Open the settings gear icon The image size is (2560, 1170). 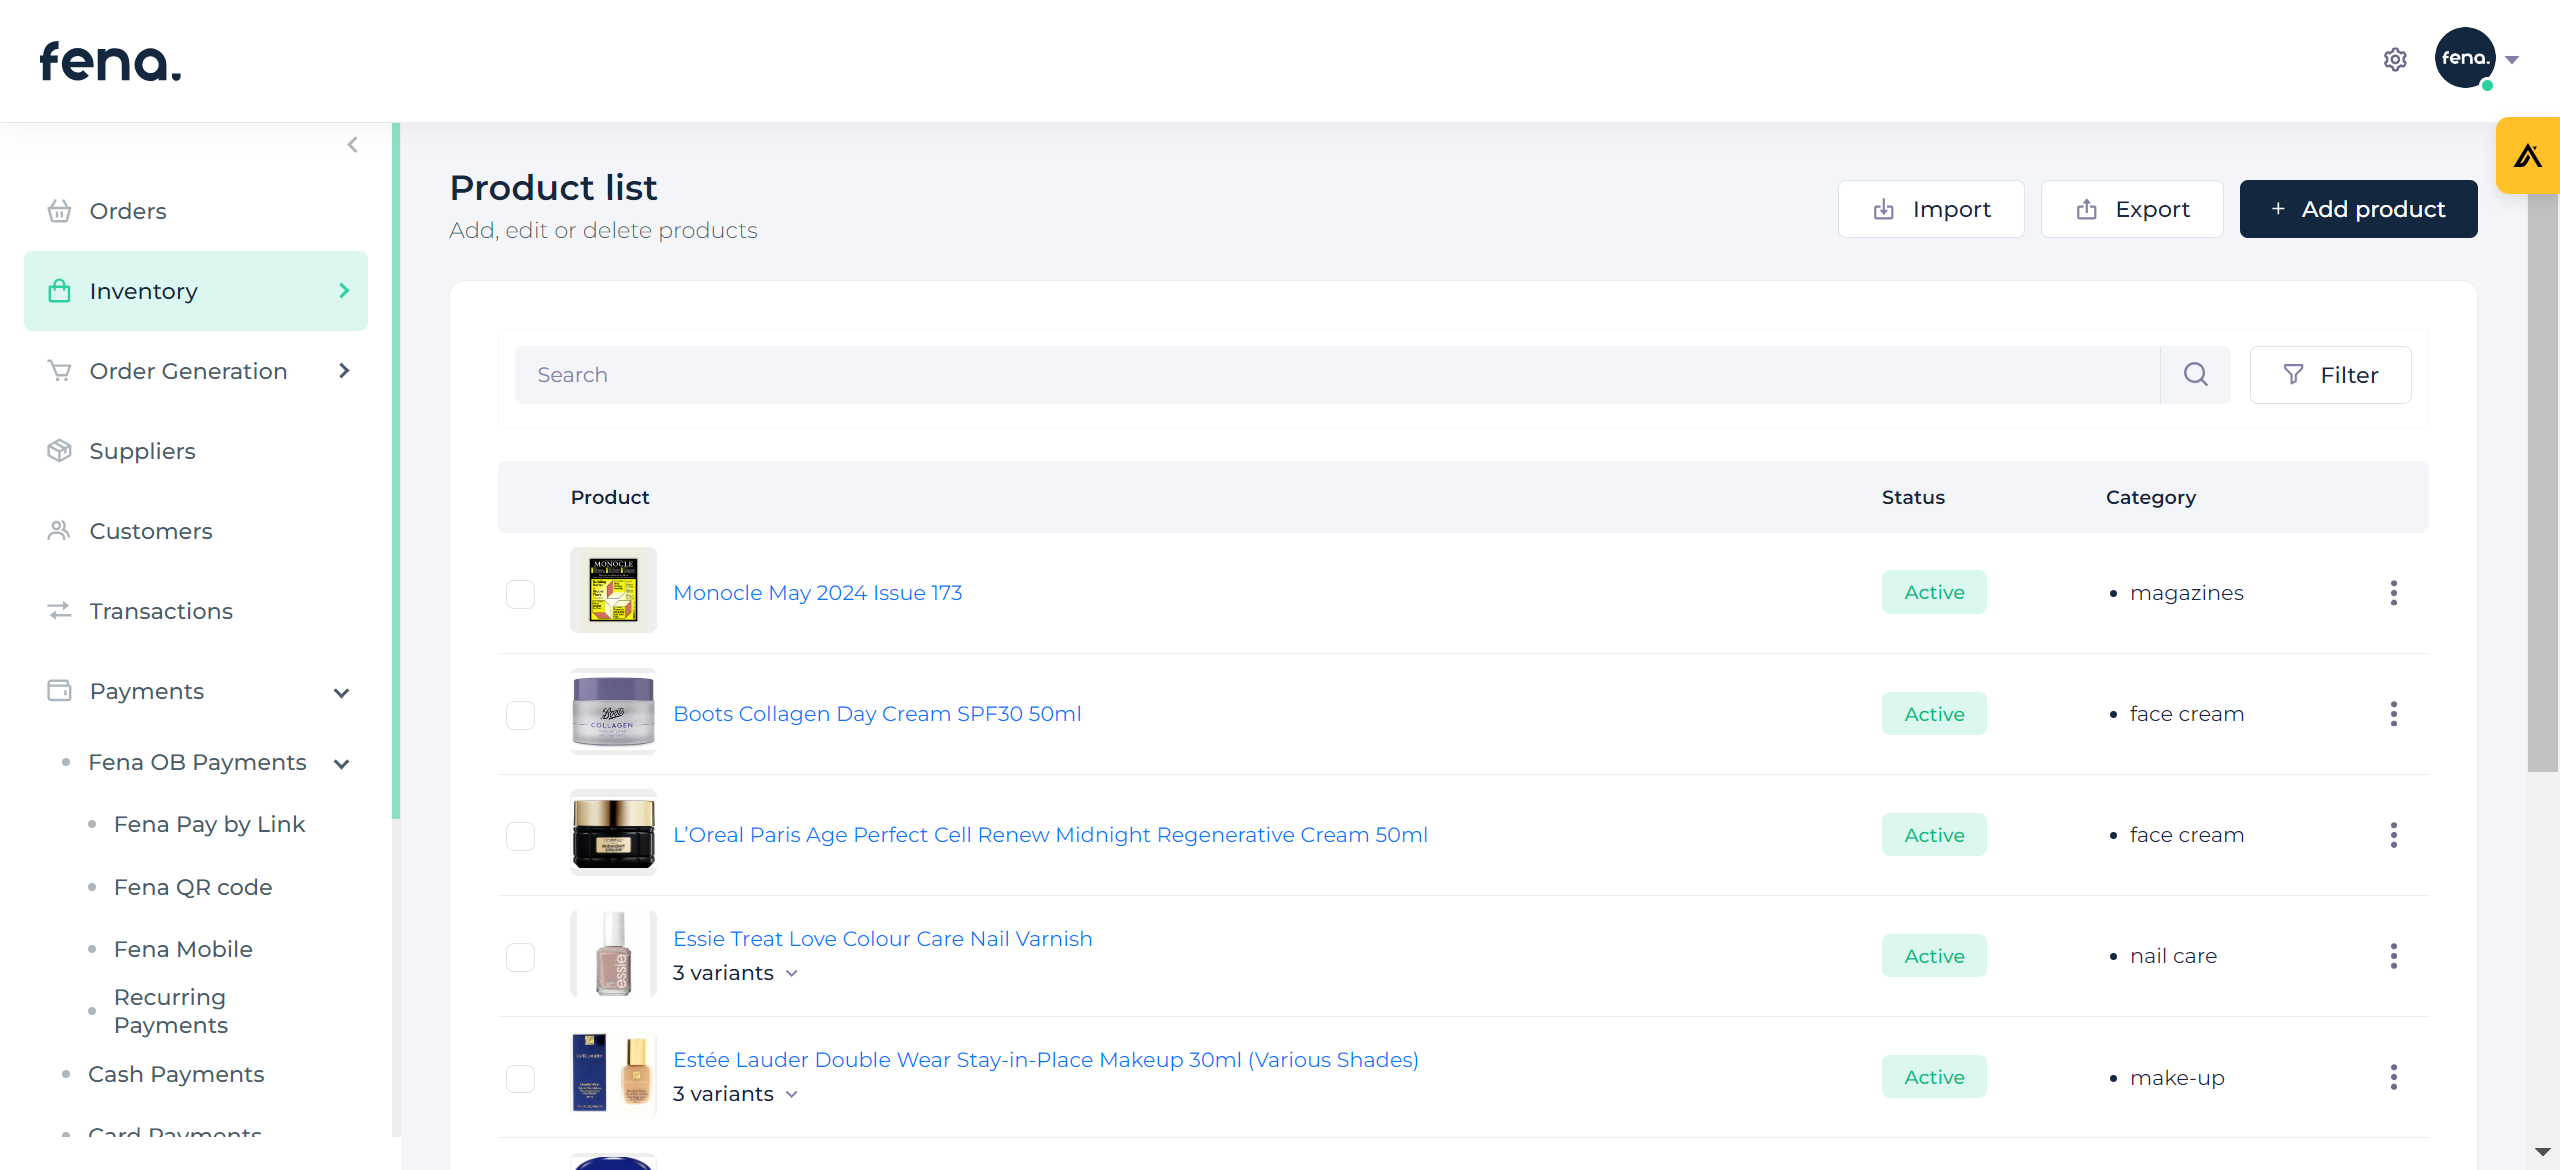coord(2394,60)
